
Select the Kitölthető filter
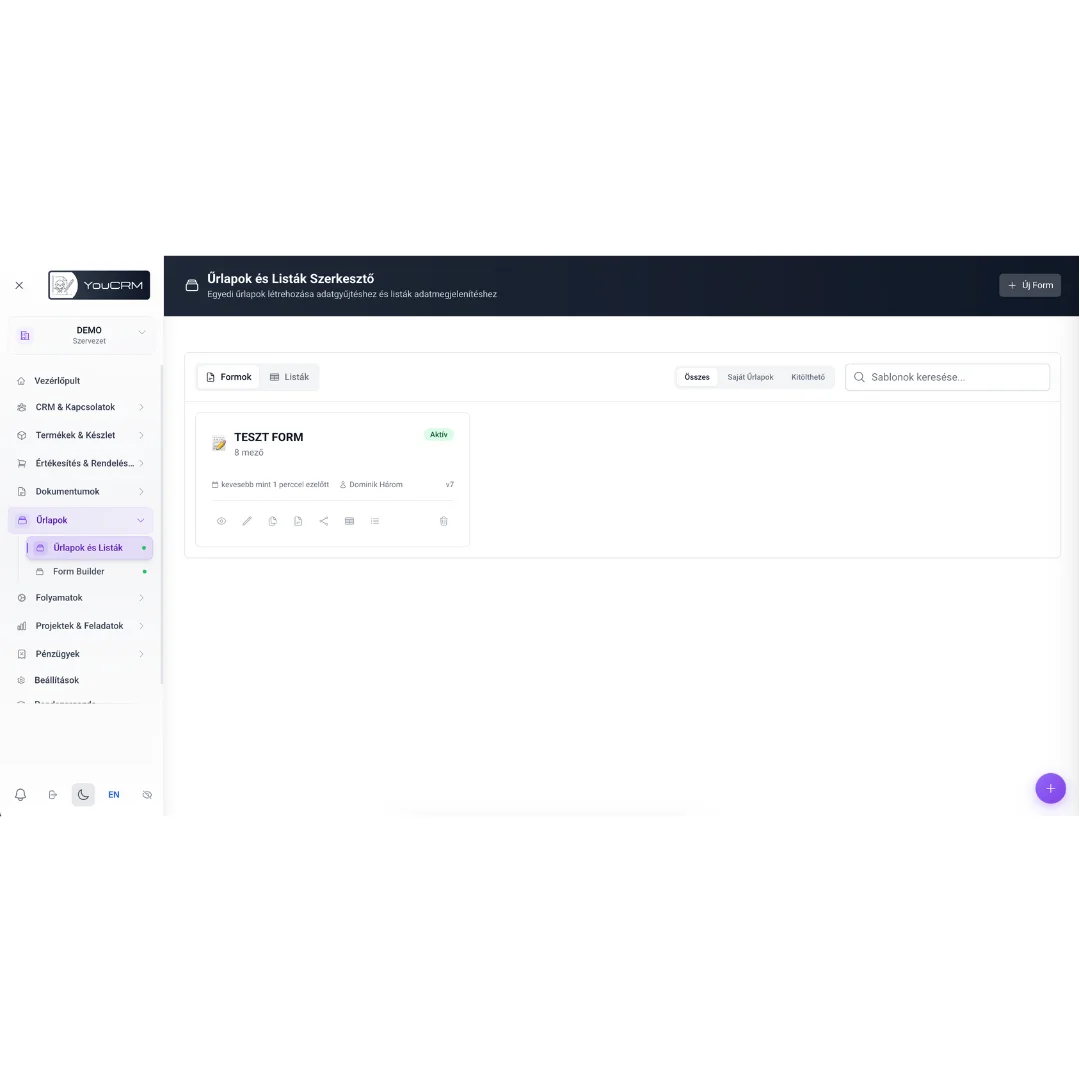coord(808,377)
